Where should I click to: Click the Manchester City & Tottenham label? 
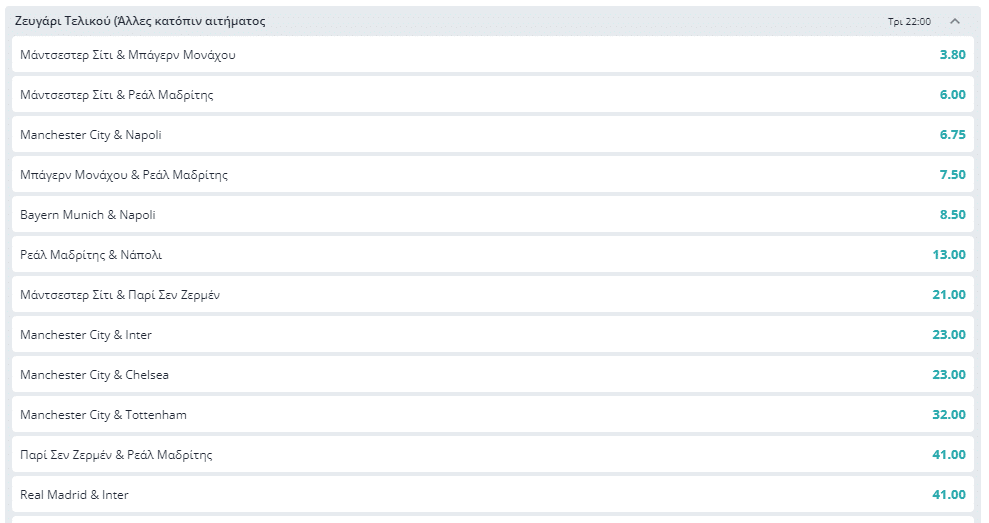click(x=103, y=415)
